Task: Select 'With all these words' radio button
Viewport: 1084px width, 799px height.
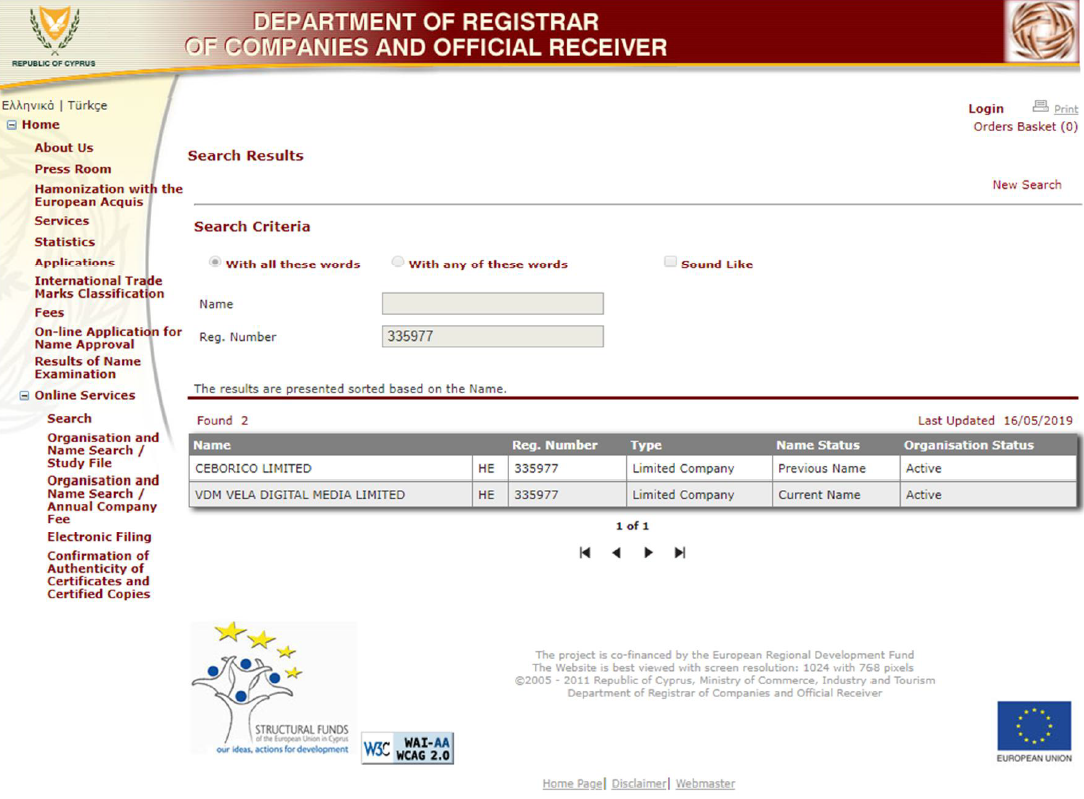Action: 215,262
